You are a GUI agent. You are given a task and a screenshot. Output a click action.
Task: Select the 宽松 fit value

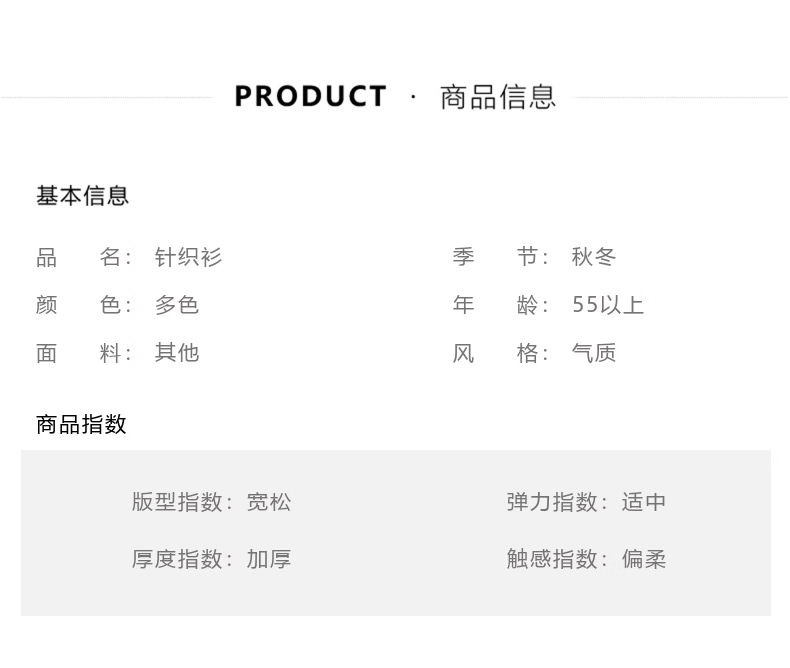pos(269,502)
